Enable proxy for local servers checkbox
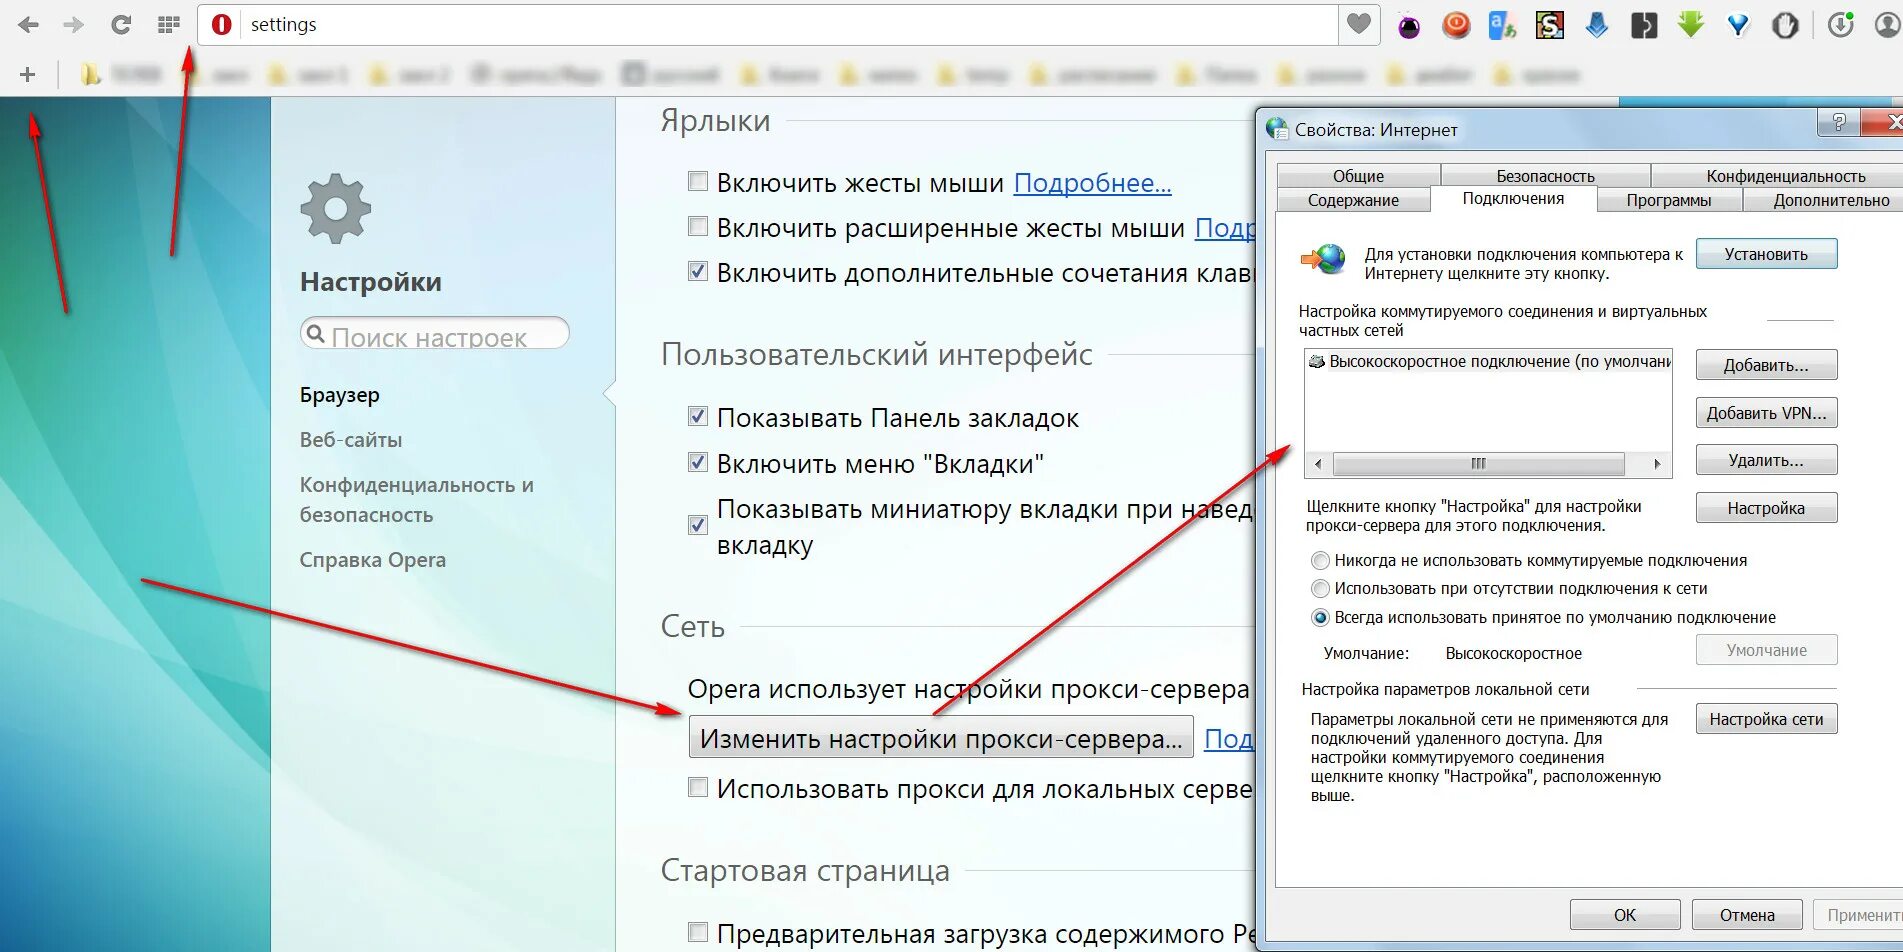 click(x=698, y=787)
